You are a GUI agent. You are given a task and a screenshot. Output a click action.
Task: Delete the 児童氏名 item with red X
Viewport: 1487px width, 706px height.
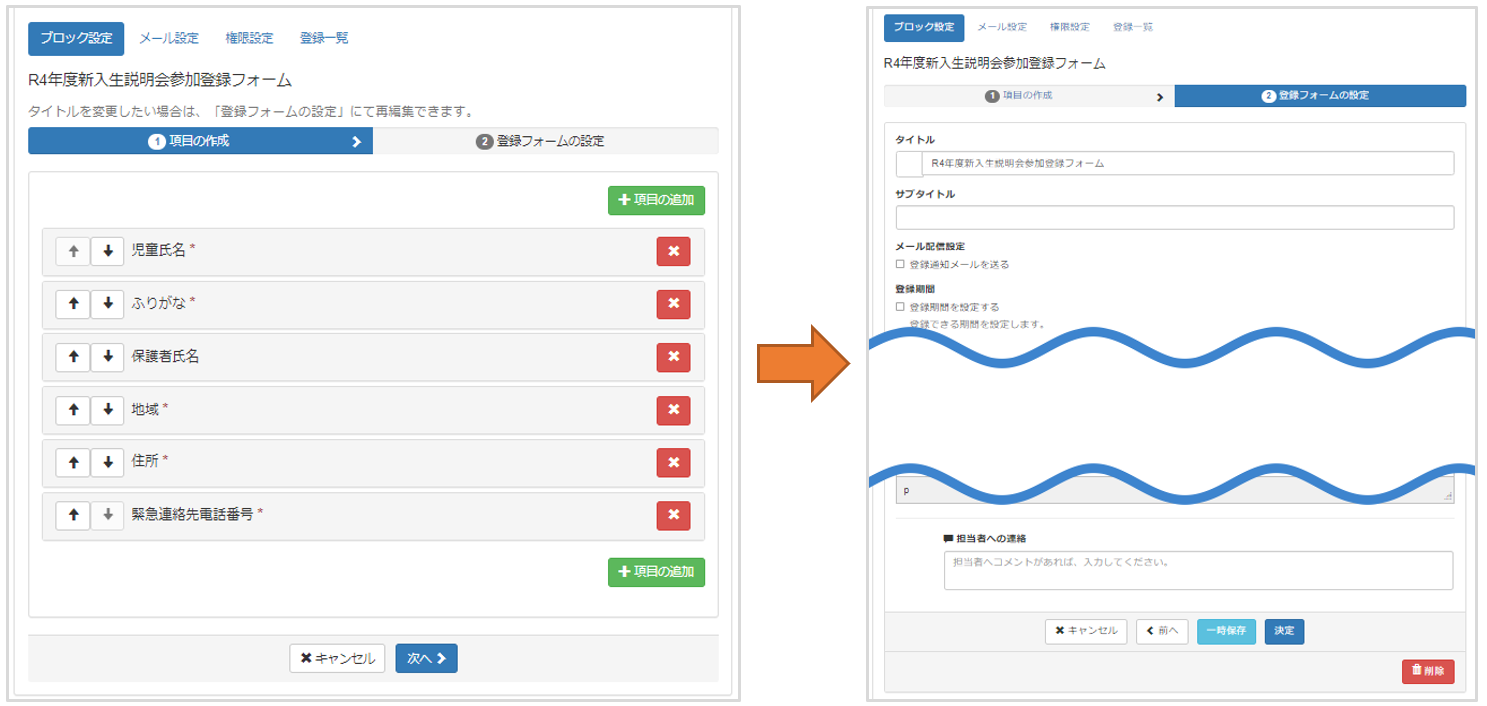(673, 251)
